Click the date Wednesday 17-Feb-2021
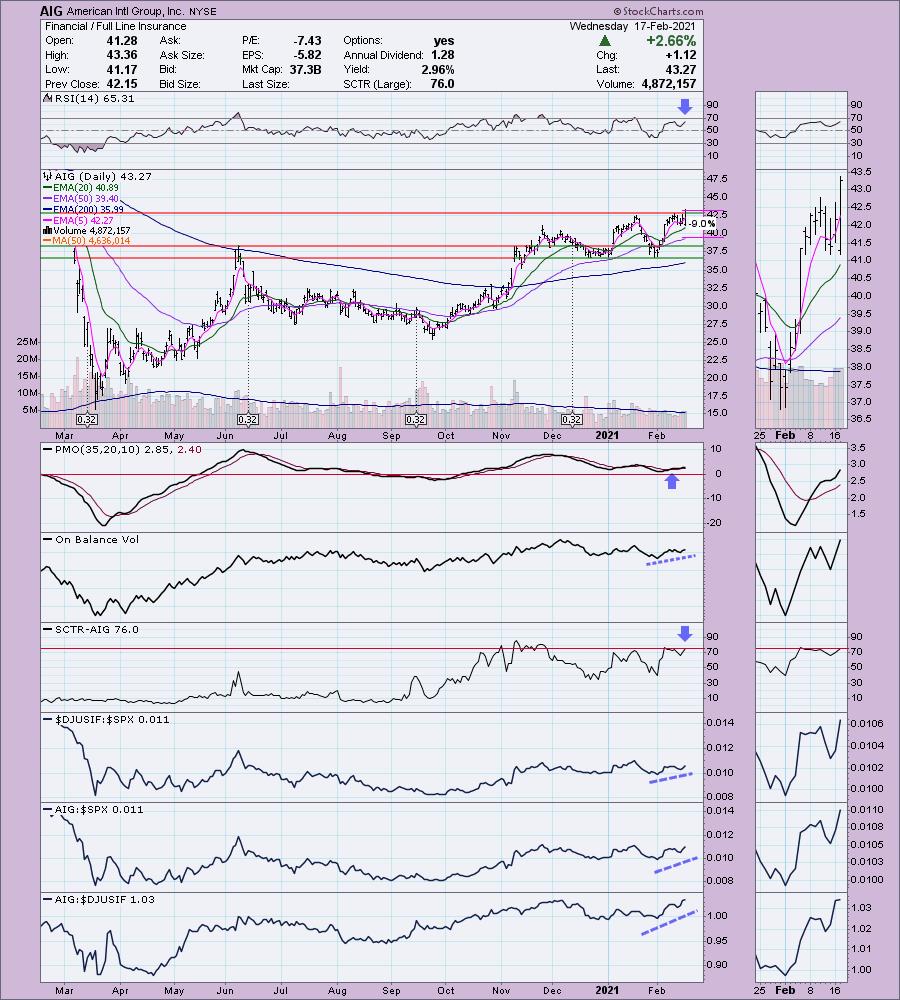This screenshot has width=900, height=1000. 632,26
